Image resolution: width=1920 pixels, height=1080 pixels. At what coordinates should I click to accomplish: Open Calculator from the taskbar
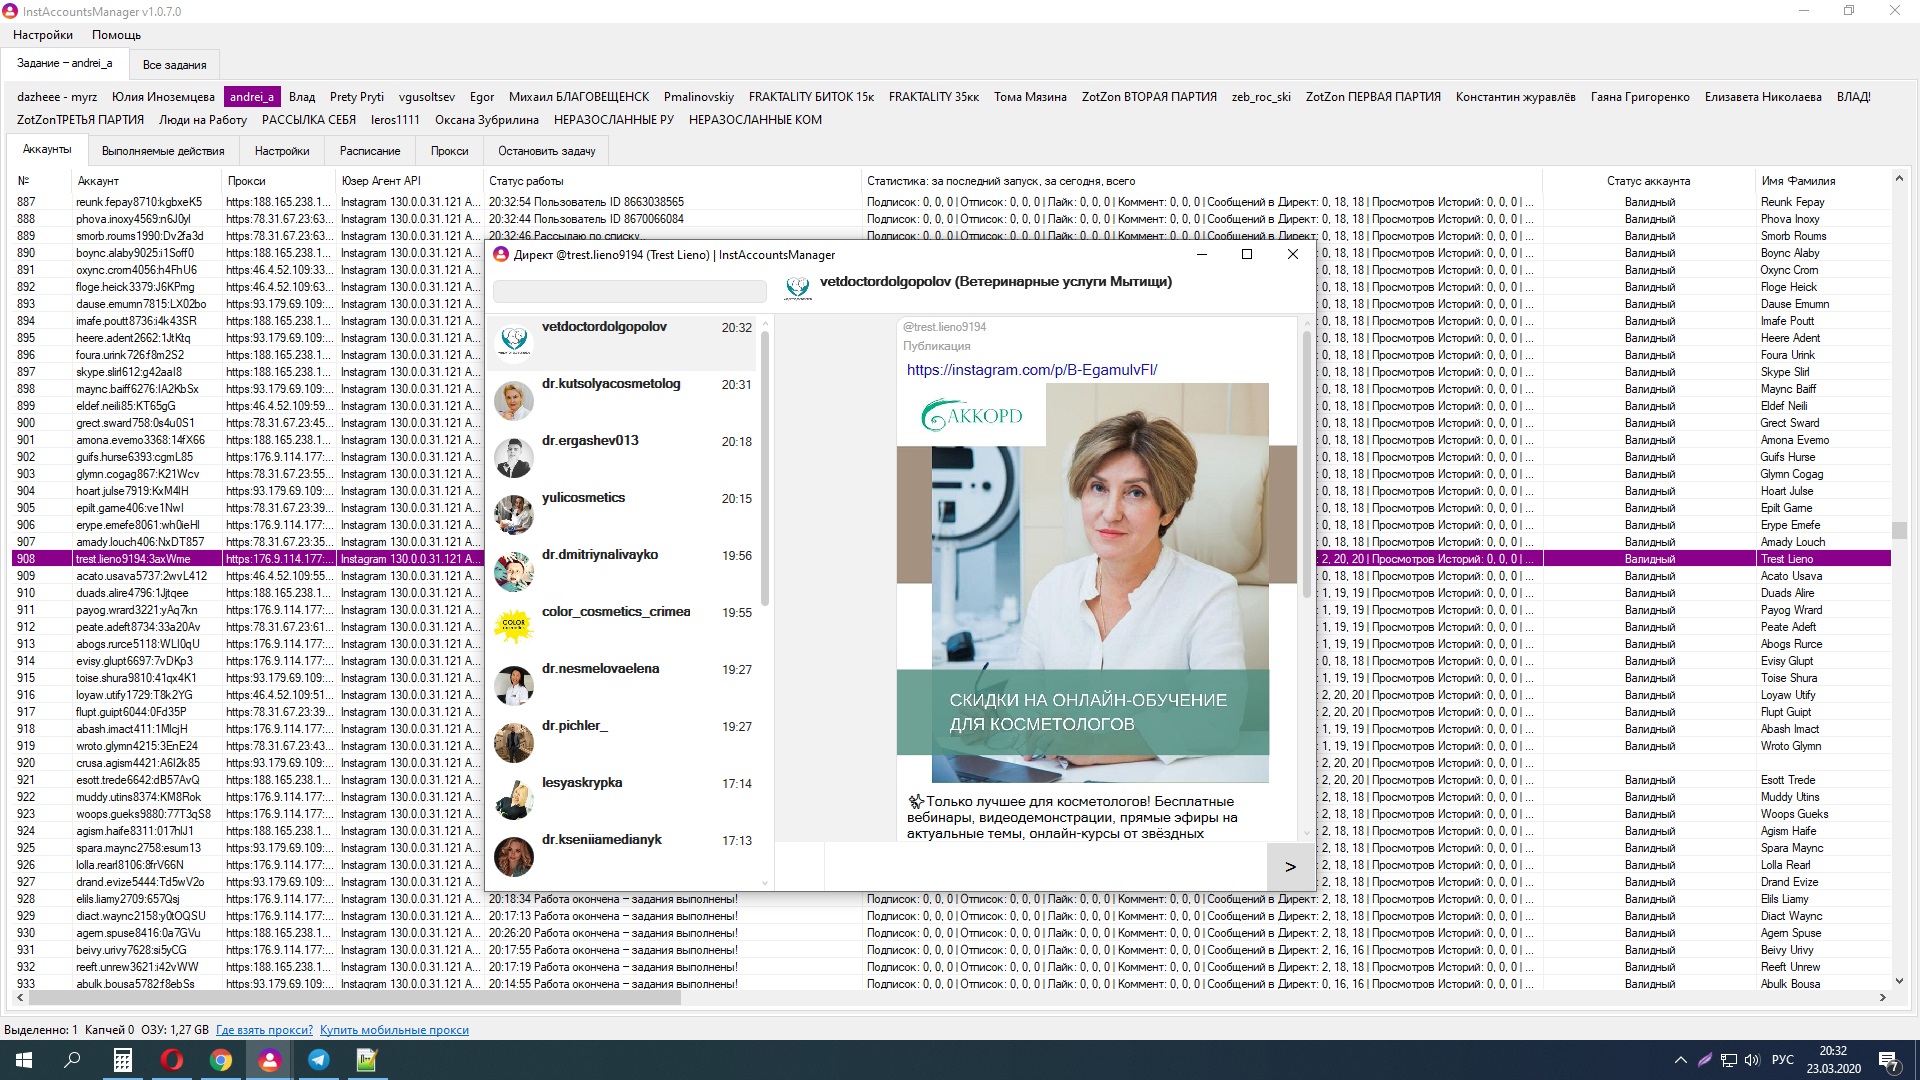(x=123, y=1060)
